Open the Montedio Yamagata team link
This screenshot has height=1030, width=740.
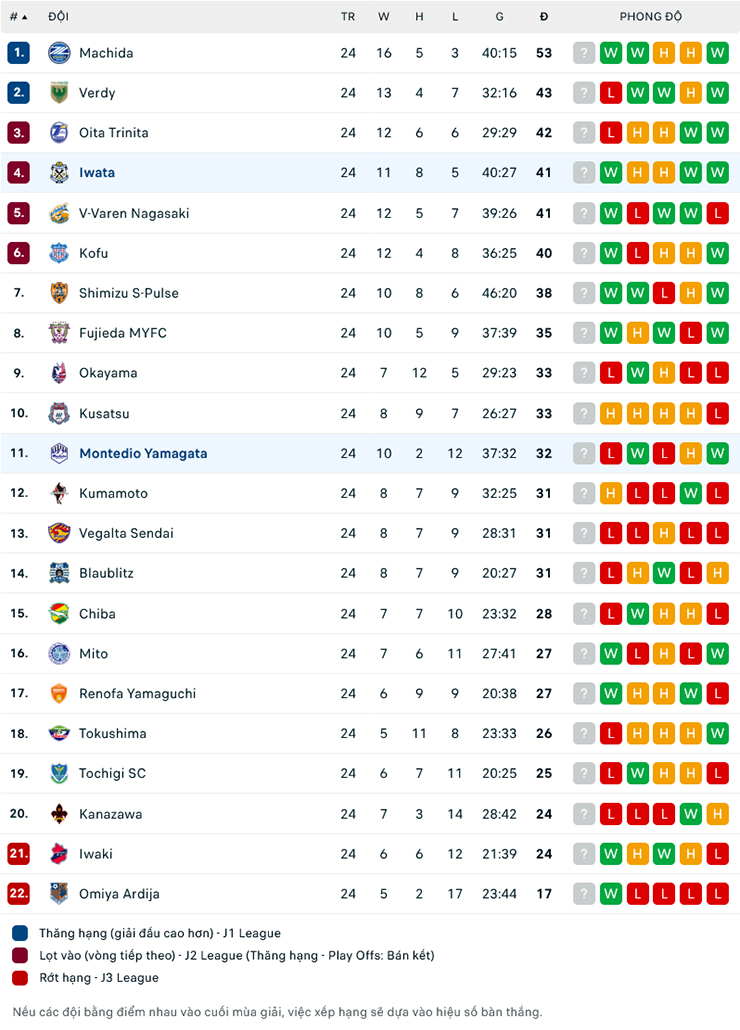143,453
